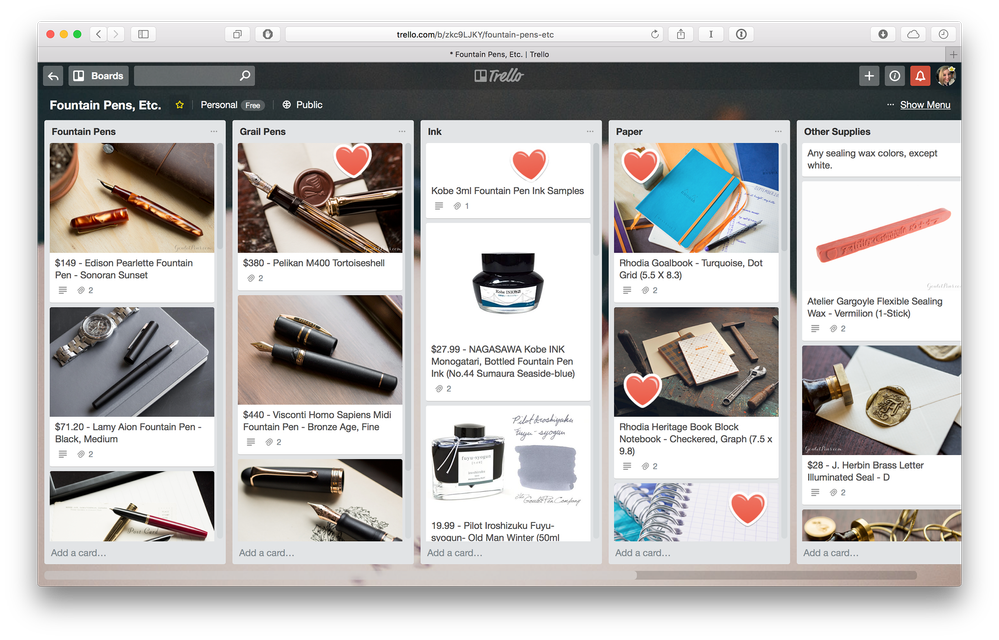Open the red notifications bell
The width and height of the screenshot is (999, 640).
click(920, 76)
